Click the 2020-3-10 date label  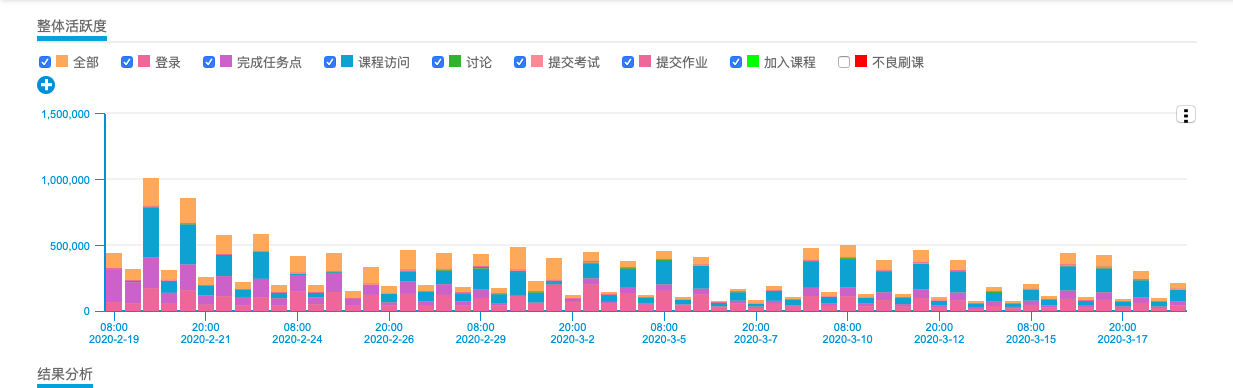coord(847,339)
